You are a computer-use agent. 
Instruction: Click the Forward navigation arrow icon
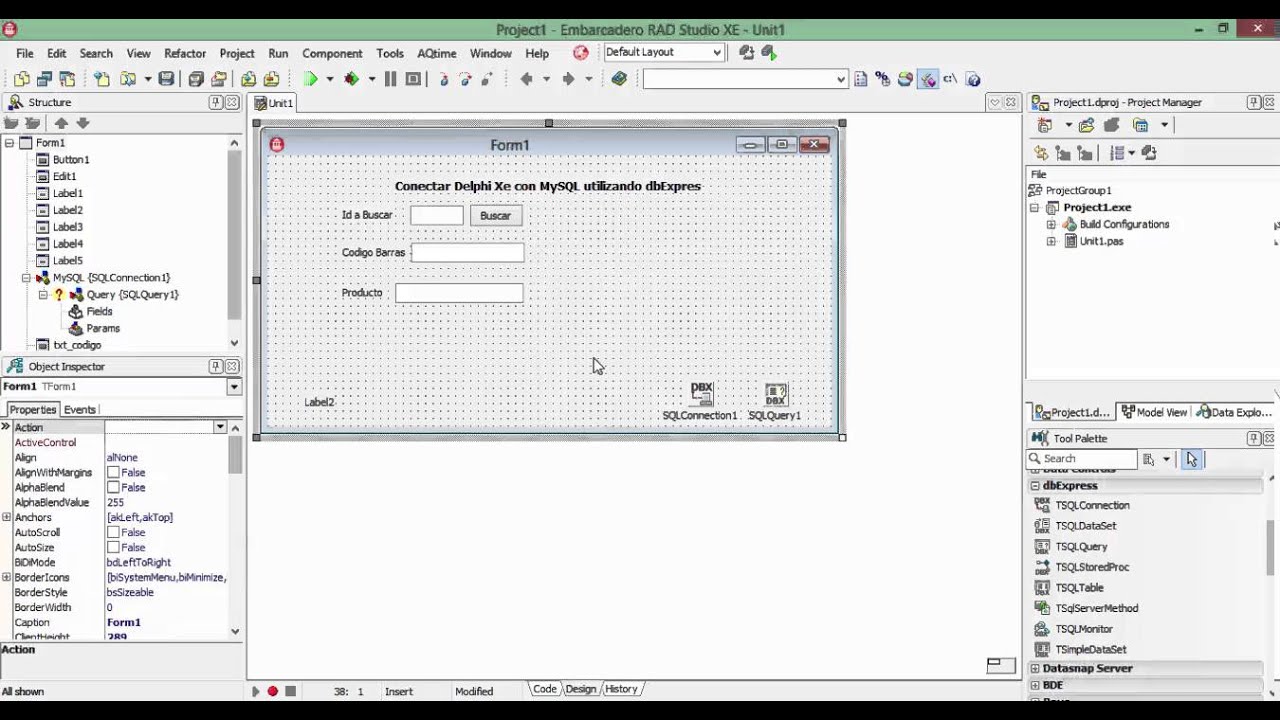click(x=568, y=79)
